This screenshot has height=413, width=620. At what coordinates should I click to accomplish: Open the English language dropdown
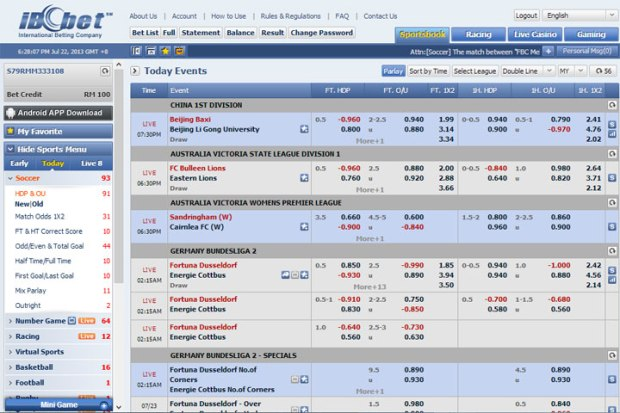[579, 15]
